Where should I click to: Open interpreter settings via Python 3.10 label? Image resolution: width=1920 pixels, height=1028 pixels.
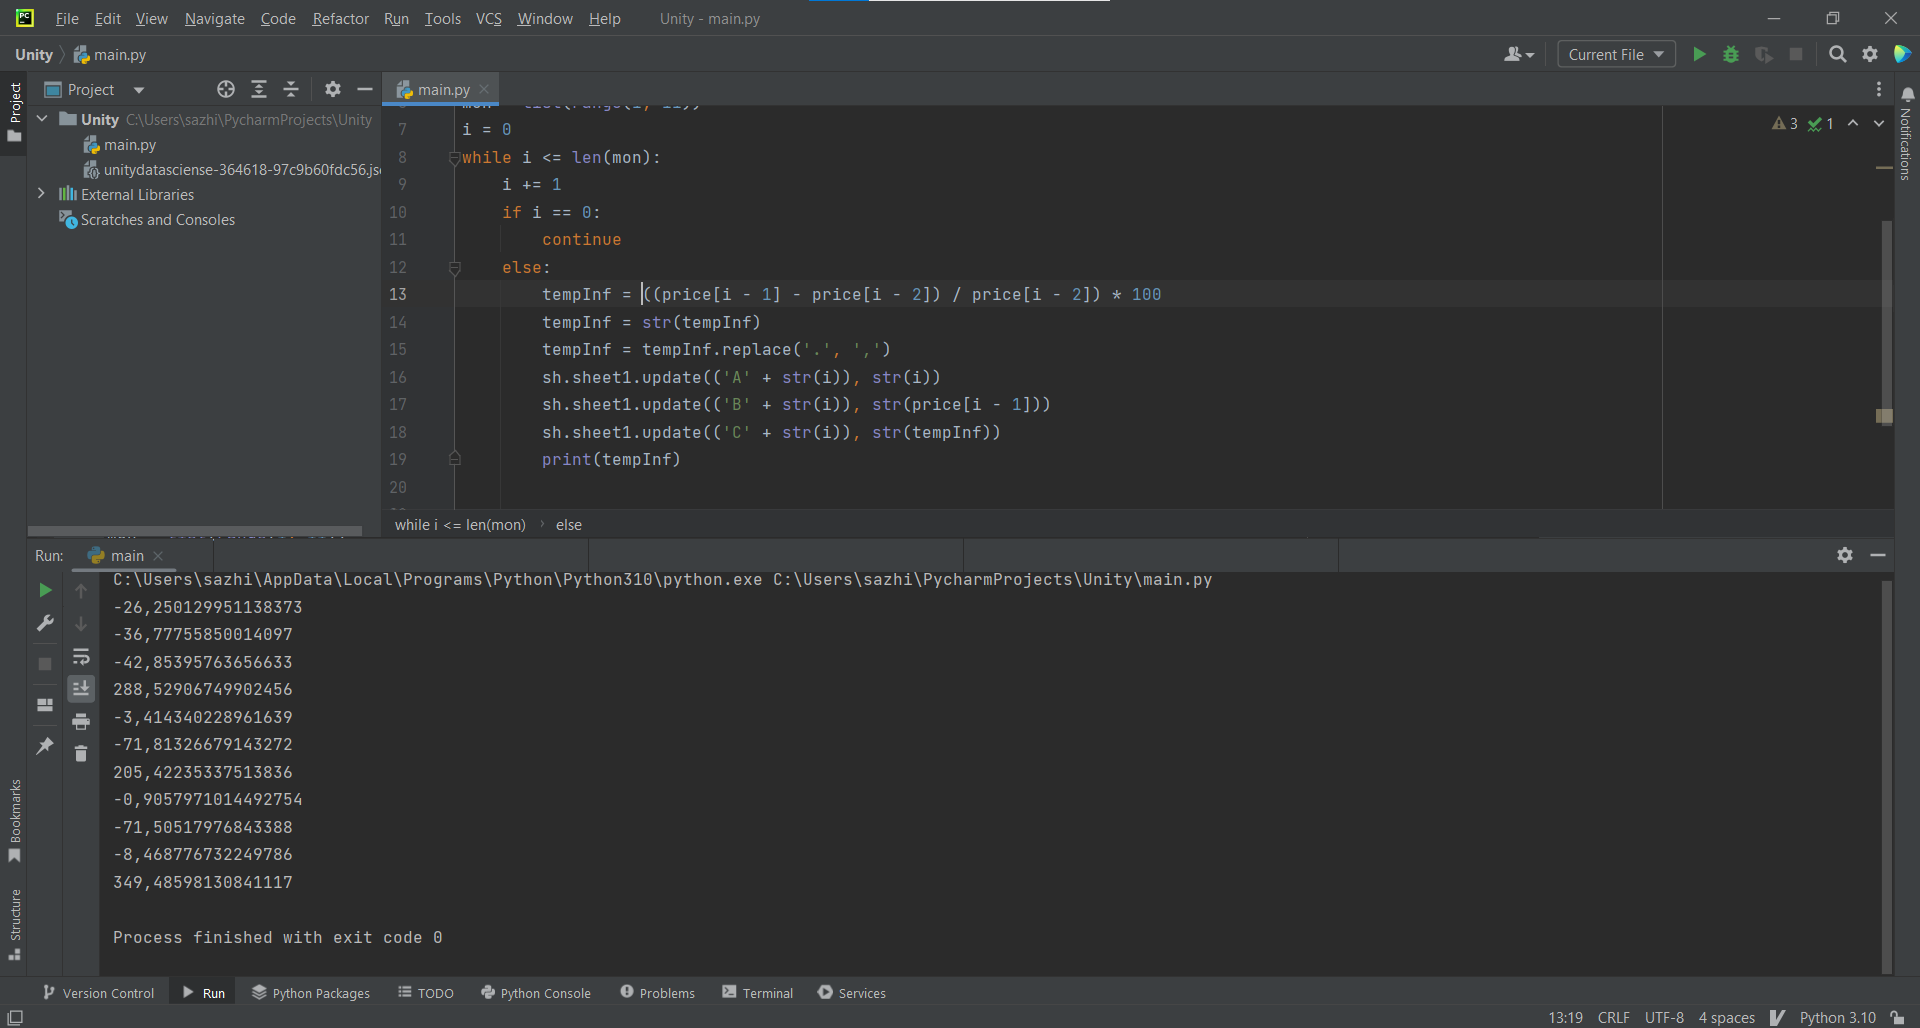click(1840, 1017)
